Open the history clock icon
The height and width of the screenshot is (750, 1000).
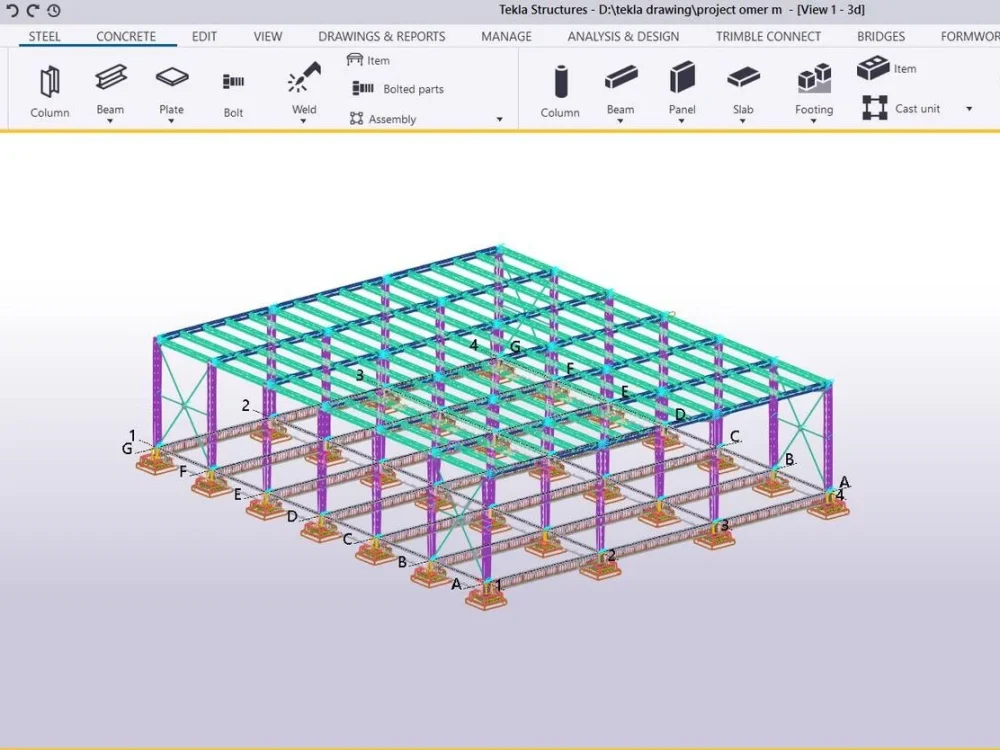[x=52, y=10]
